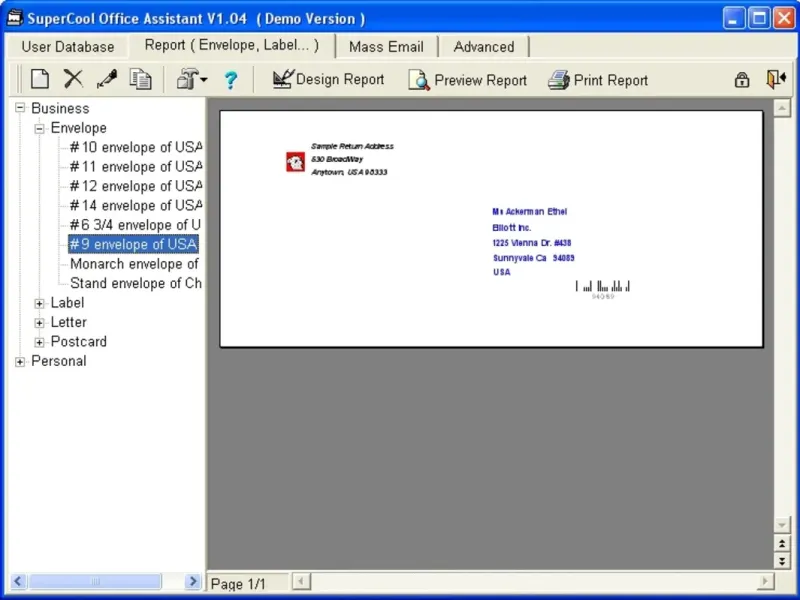This screenshot has height=600, width=800.
Task: Click the recipient name Ms Ackerman Ethel
Action: click(530, 212)
